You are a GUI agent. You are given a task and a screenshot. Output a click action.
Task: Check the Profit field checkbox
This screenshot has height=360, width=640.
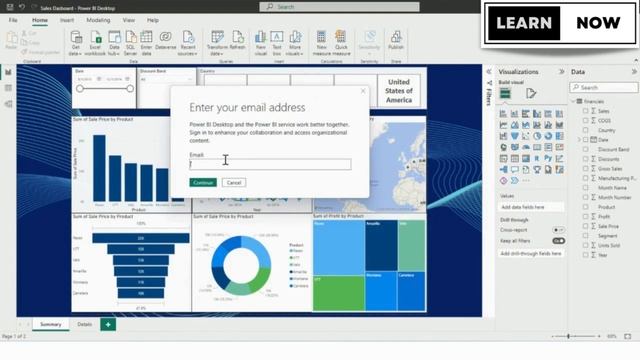coord(585,216)
